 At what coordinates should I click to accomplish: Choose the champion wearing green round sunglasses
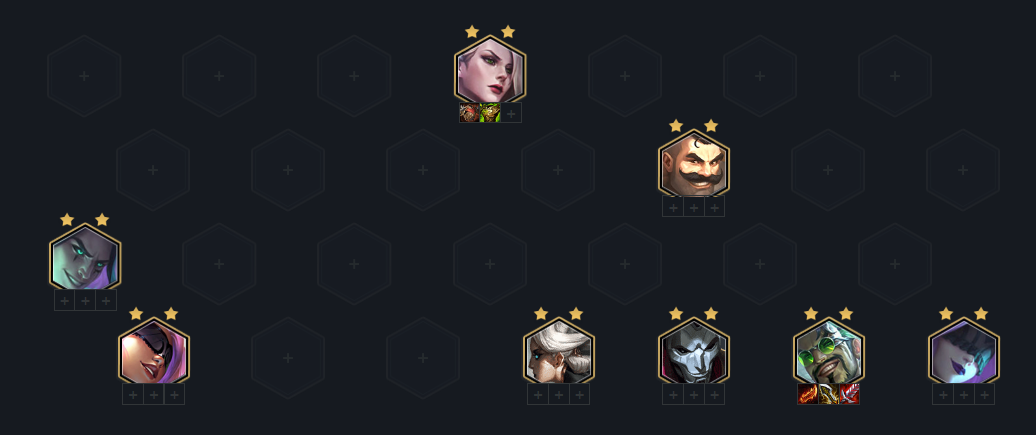point(829,352)
